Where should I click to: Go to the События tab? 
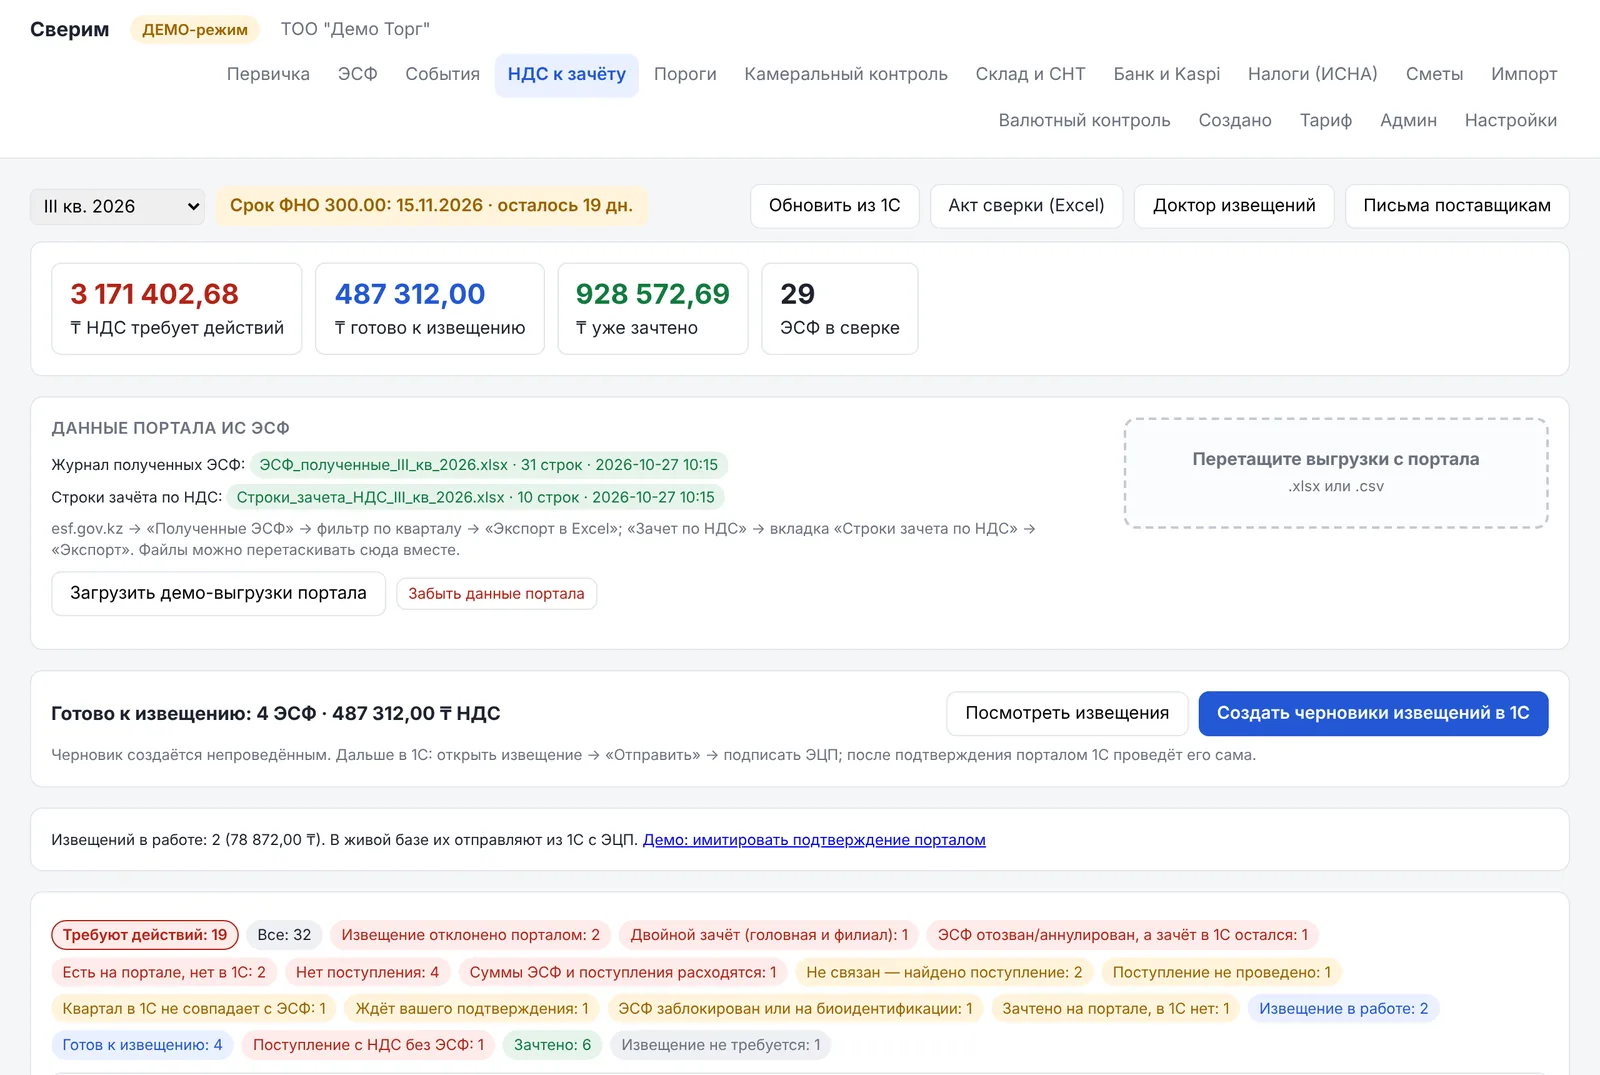pos(442,74)
